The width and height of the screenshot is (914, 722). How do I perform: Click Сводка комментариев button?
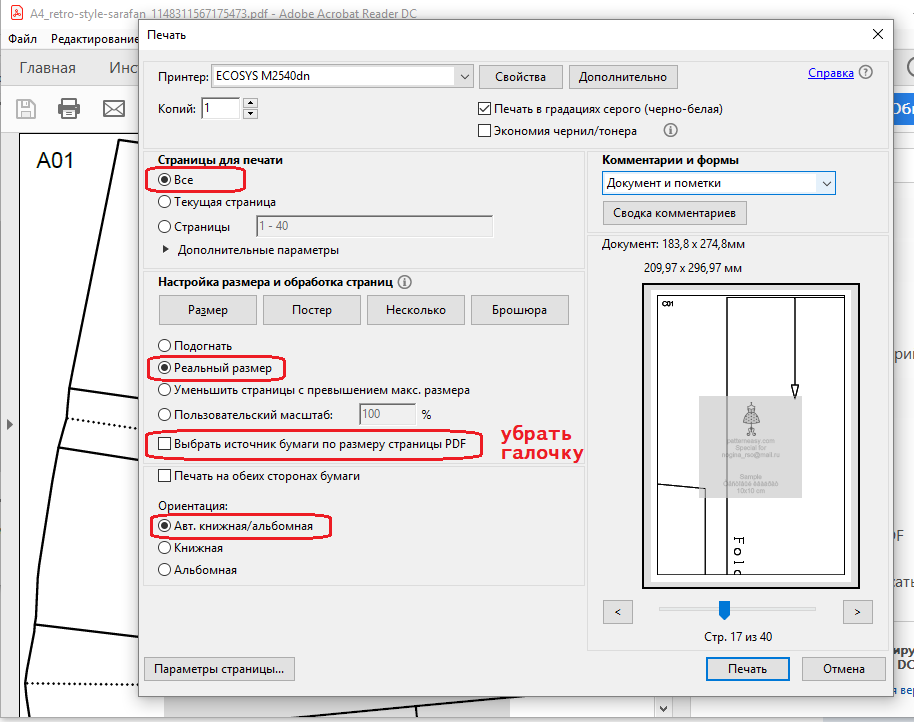[x=674, y=213]
